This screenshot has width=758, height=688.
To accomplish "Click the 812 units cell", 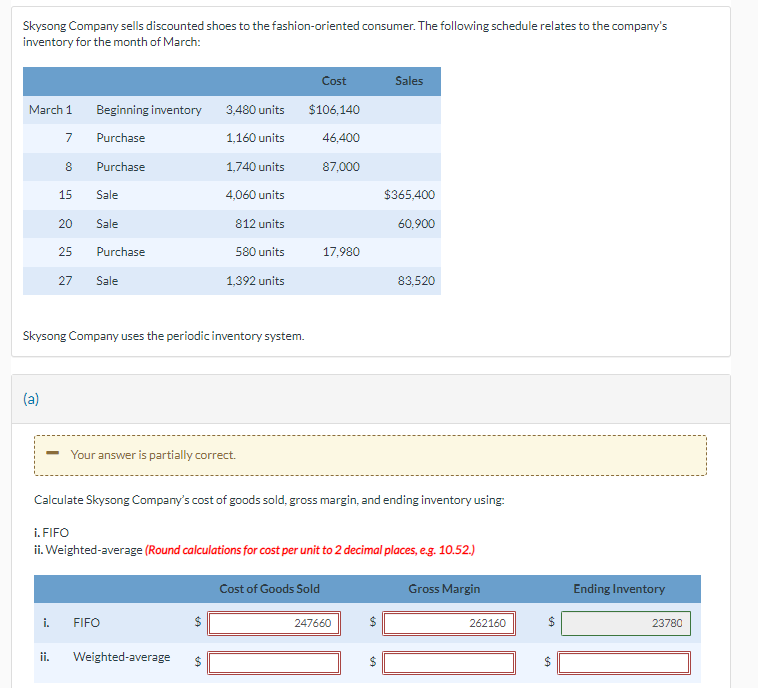I will pyautogui.click(x=260, y=224).
